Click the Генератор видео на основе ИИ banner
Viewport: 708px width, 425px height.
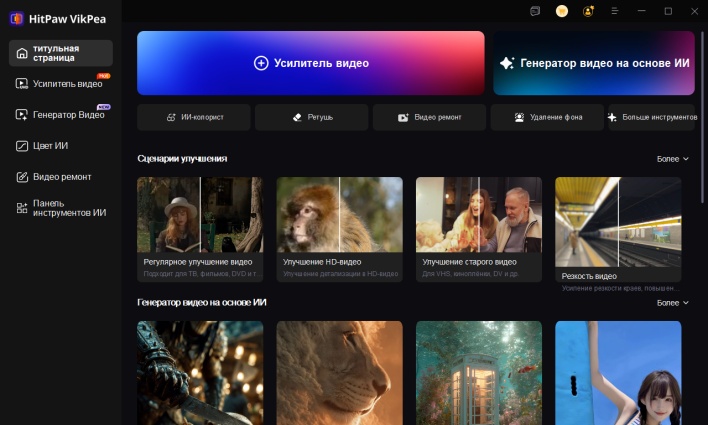(594, 63)
